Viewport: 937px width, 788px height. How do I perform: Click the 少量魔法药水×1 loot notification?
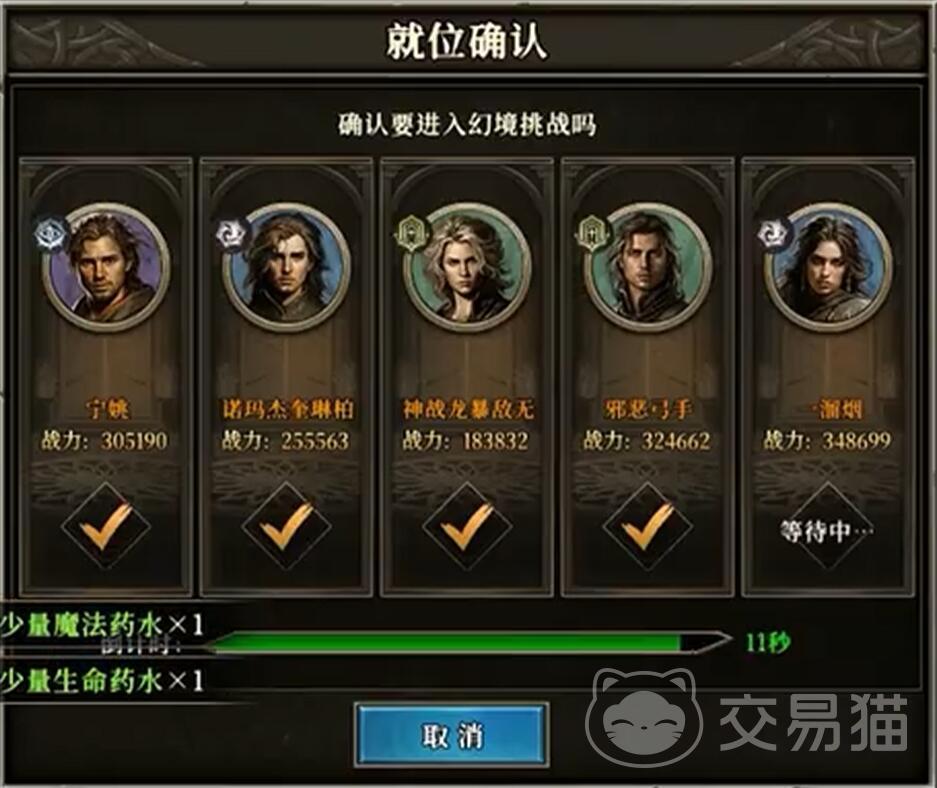point(102,625)
